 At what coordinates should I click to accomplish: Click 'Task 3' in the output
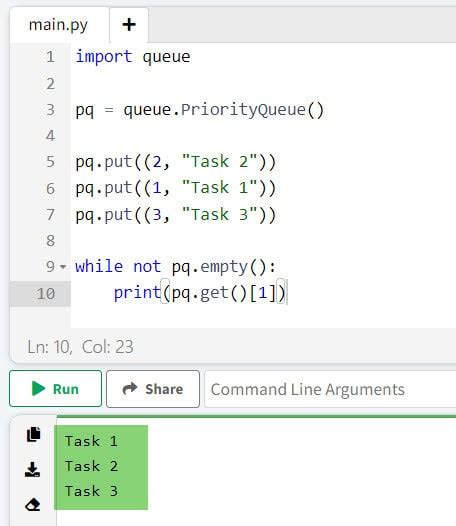91,491
